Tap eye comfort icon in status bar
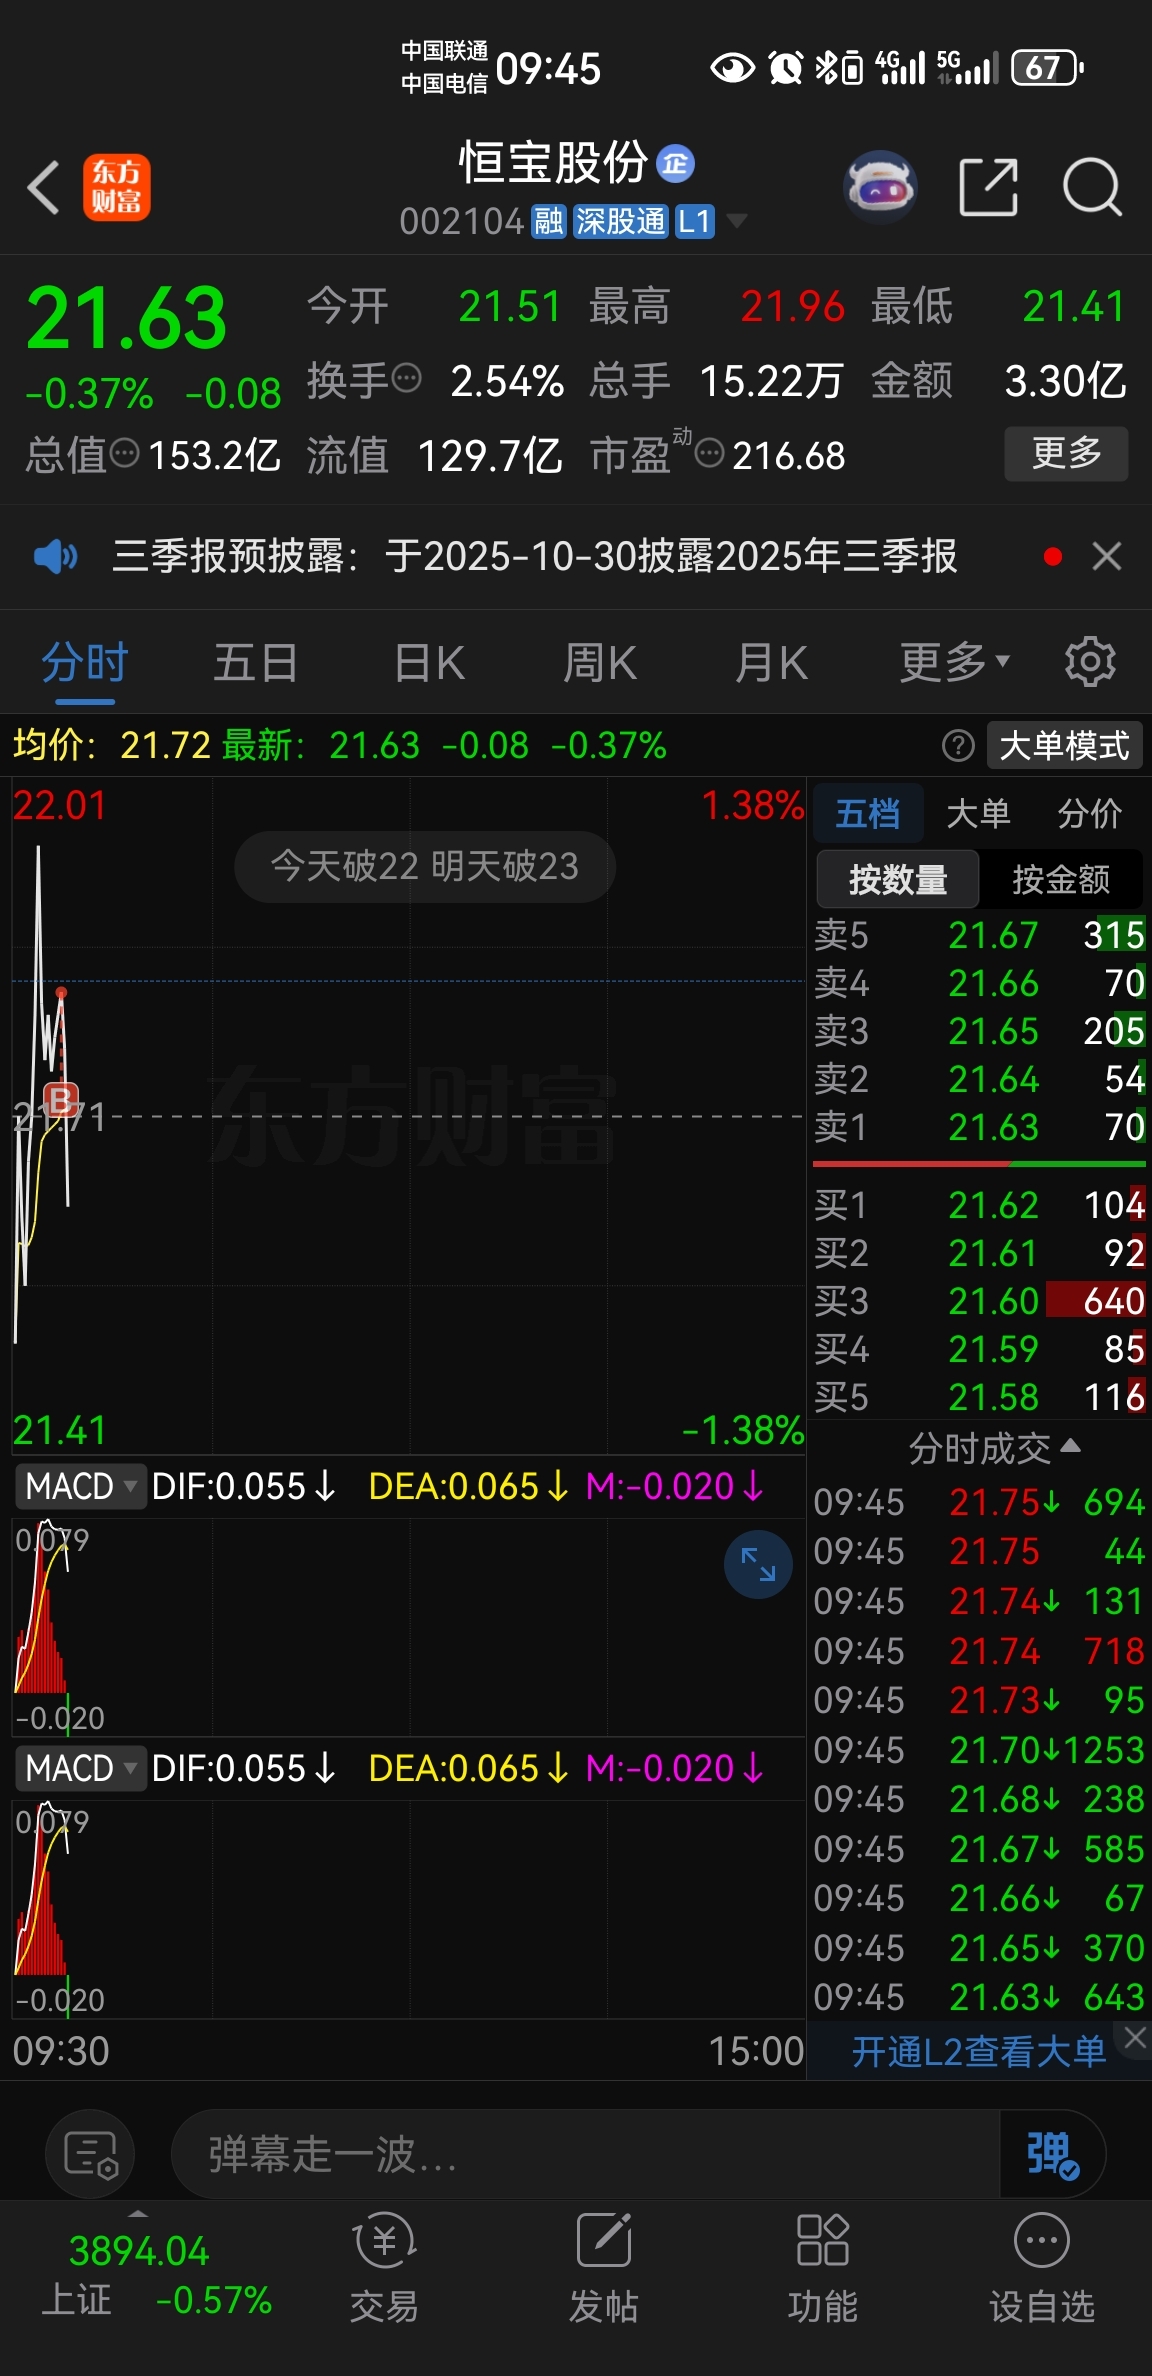 click(732, 68)
